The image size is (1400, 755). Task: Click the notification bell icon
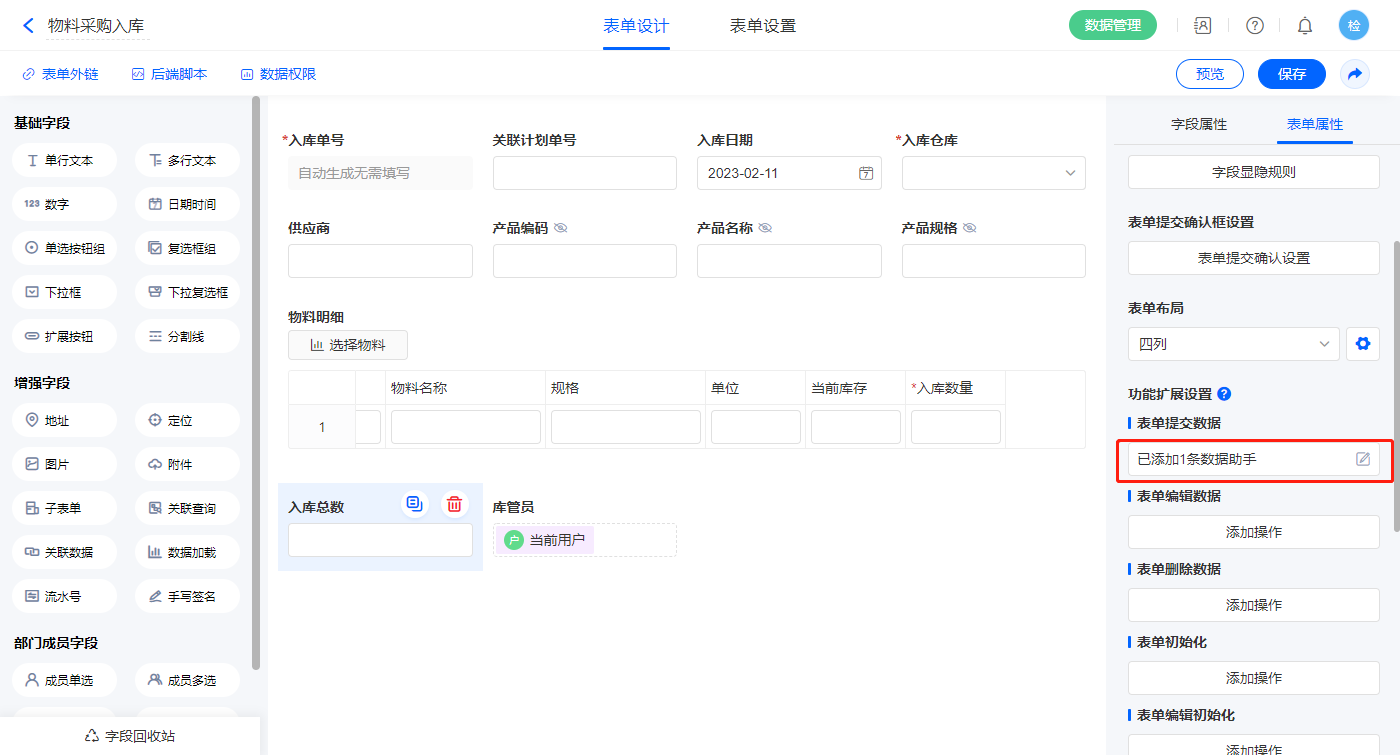pos(1305,26)
